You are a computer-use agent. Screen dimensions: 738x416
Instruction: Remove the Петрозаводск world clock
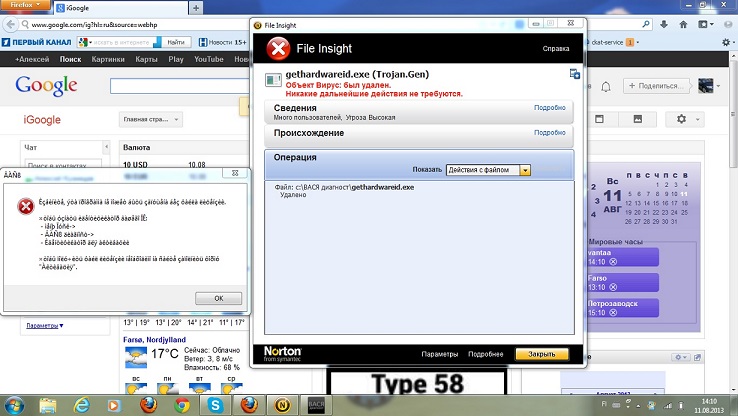pyautogui.click(x=613, y=312)
